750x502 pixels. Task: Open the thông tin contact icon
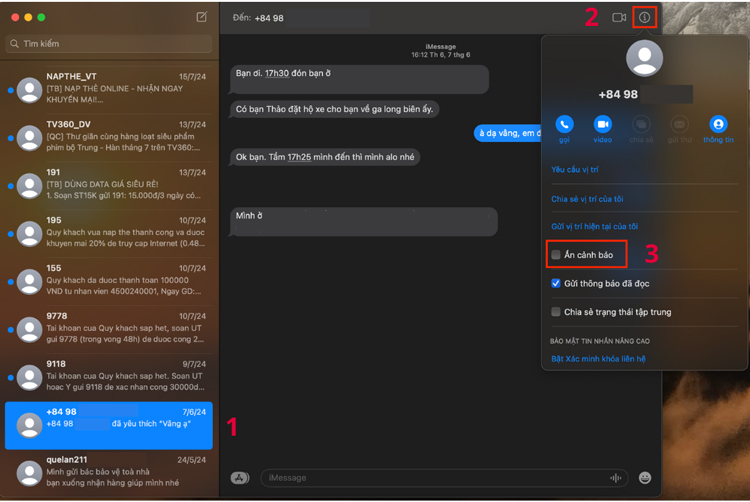[x=718, y=124]
